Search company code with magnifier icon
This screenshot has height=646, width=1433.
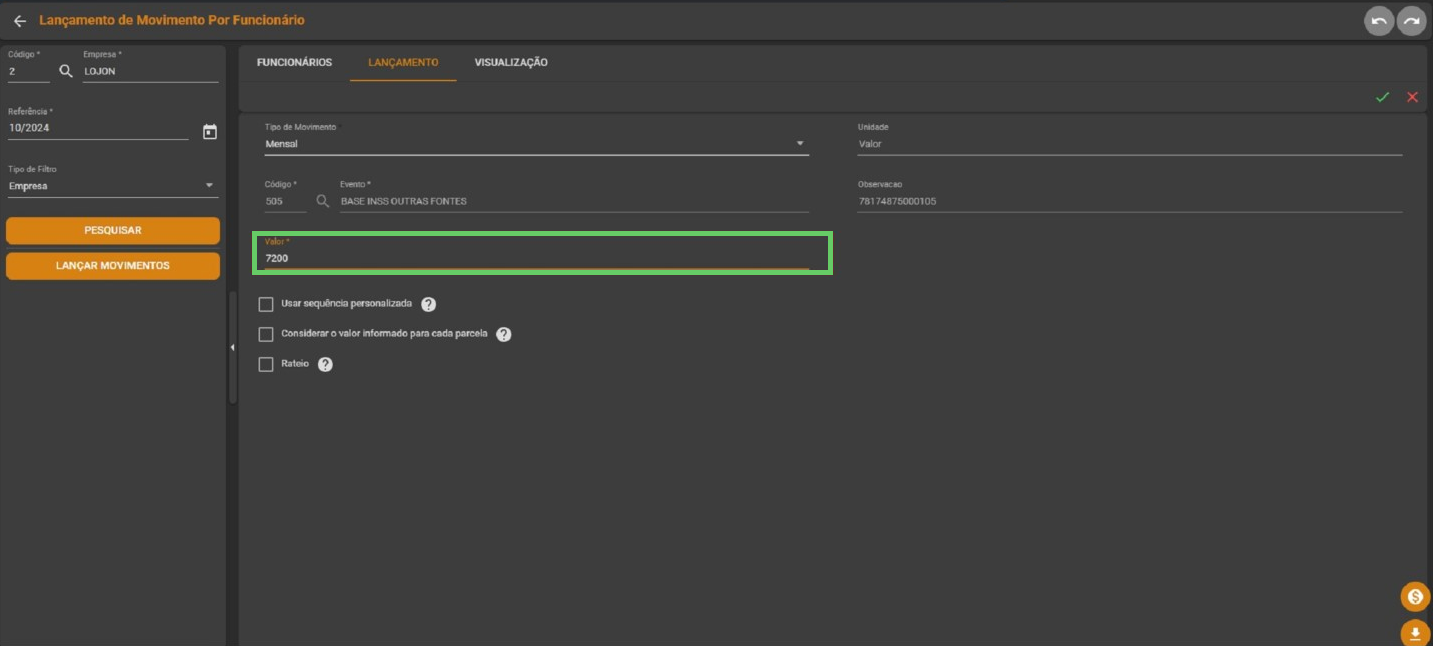[x=66, y=72]
